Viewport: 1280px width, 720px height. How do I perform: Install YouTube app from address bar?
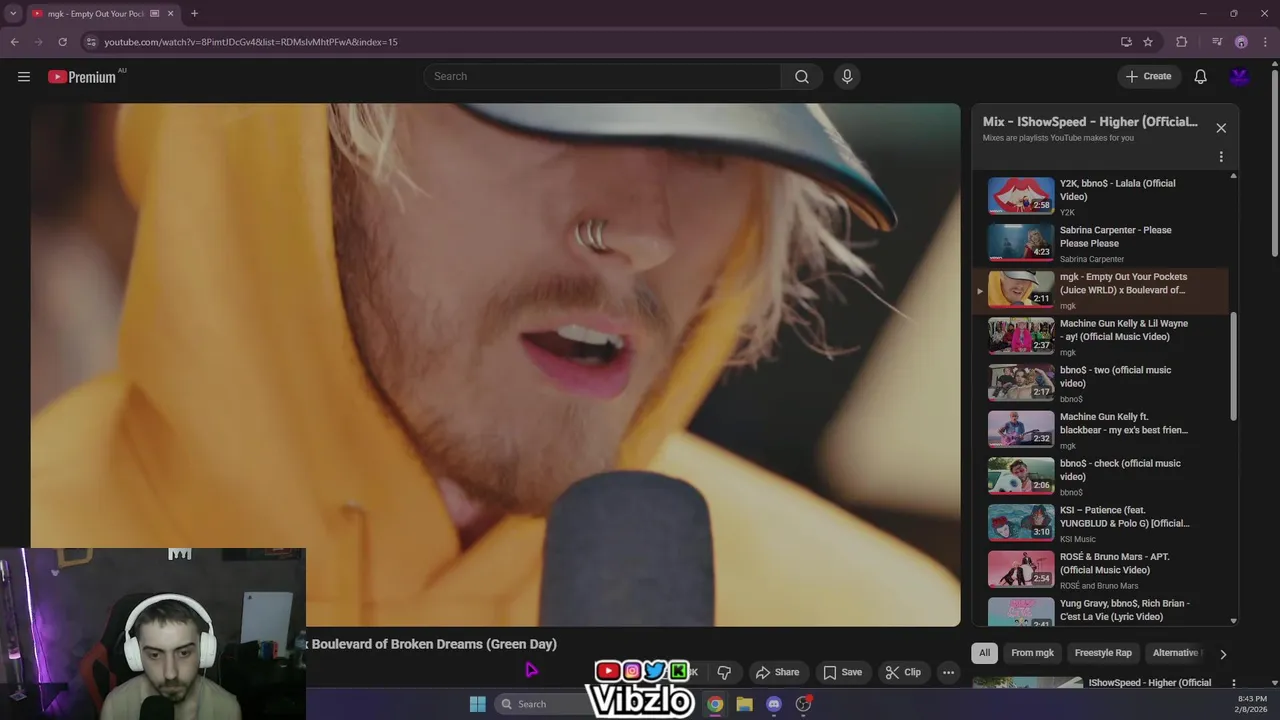point(1126,42)
